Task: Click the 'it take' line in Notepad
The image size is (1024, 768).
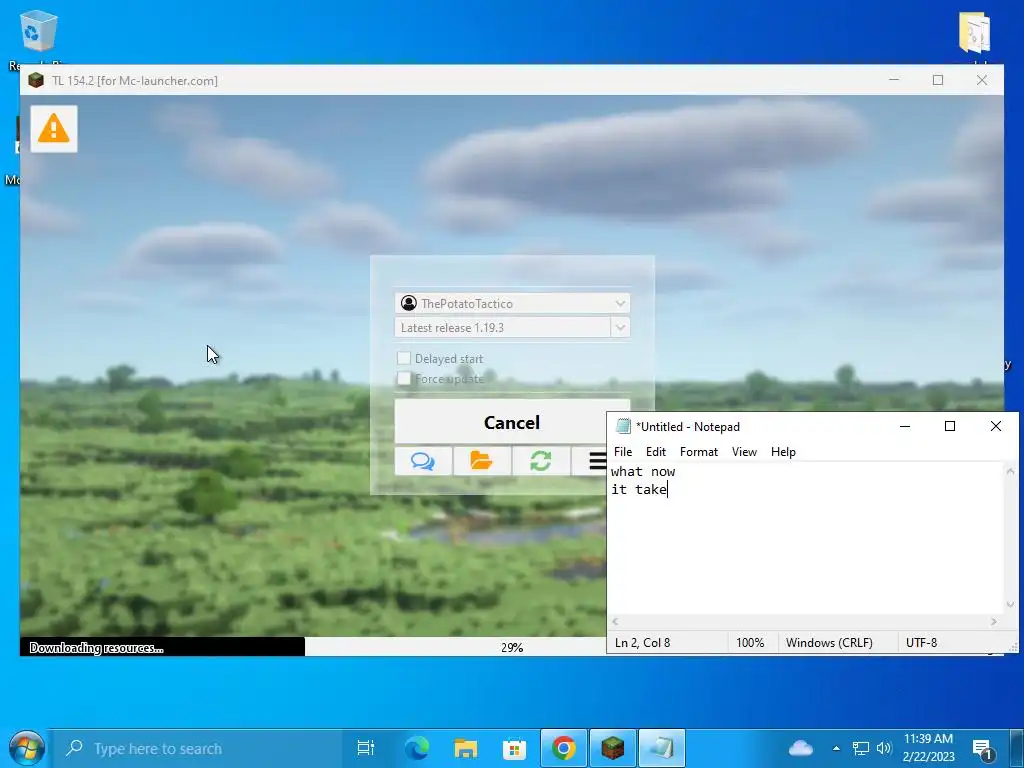Action: pos(639,489)
